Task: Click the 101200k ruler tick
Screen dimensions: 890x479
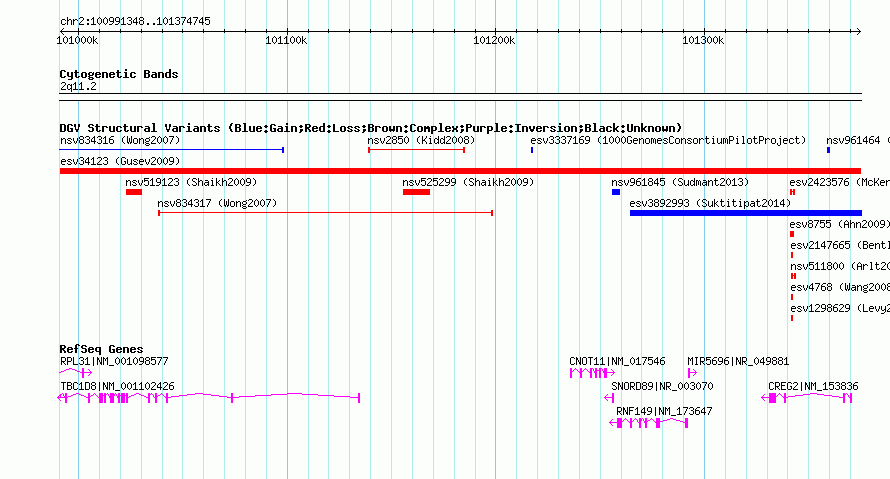Action: [x=494, y=40]
